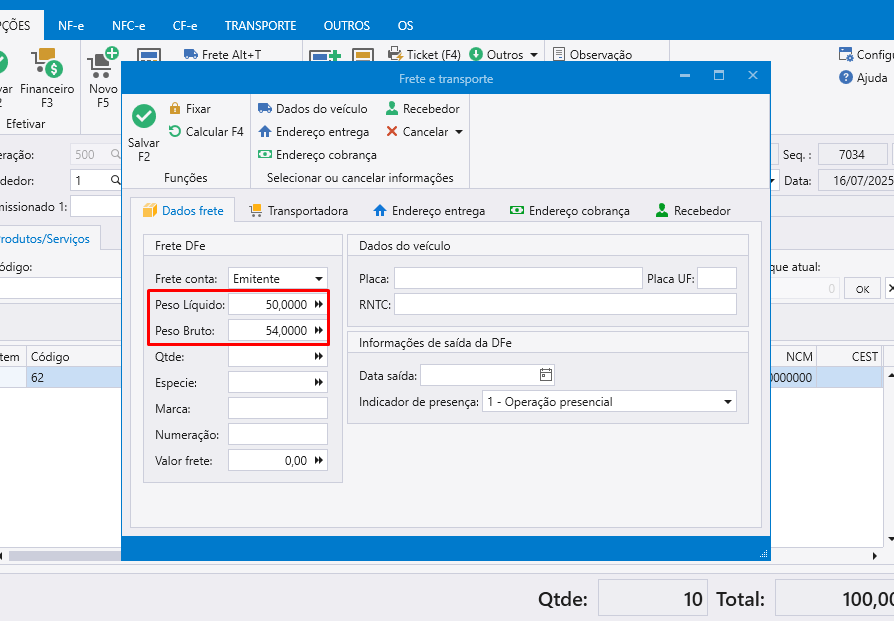Click inside the Placa input field
This screenshot has width=894, height=621.
coord(518,278)
